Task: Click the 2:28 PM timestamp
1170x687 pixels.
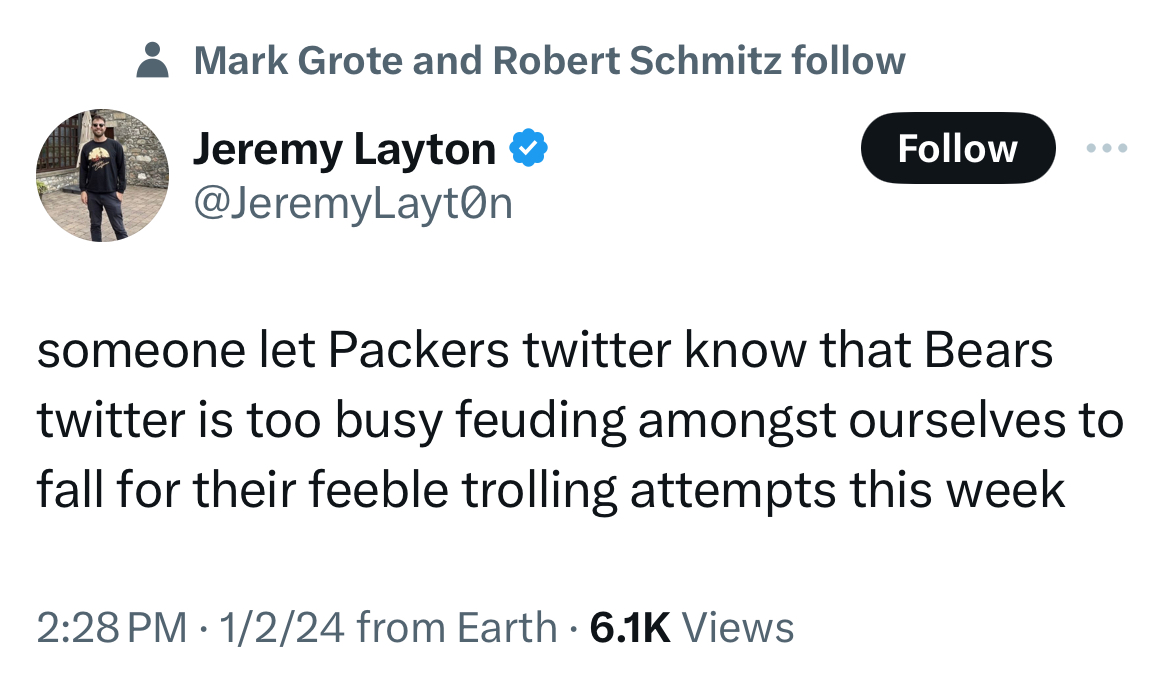Action: 112,628
